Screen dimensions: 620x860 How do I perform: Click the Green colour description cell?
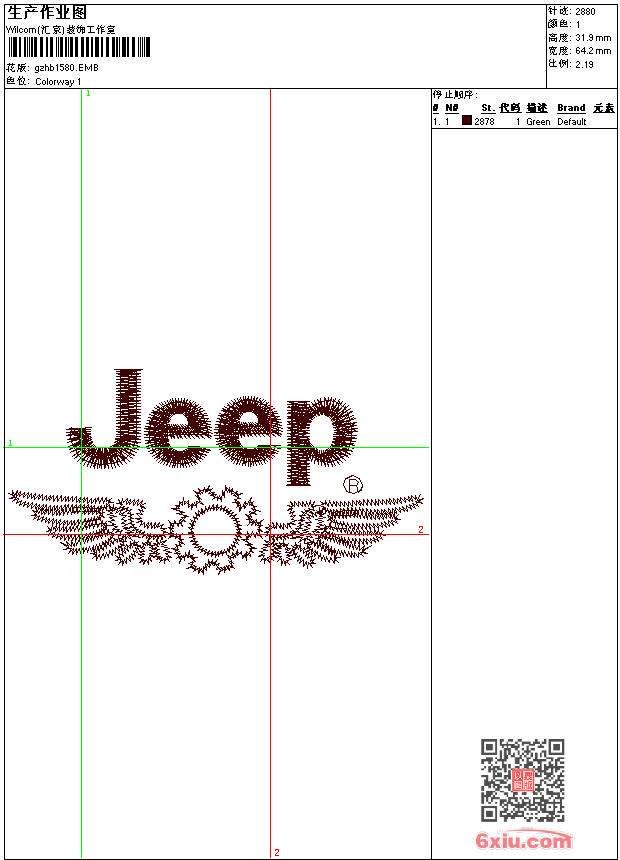click(x=538, y=122)
